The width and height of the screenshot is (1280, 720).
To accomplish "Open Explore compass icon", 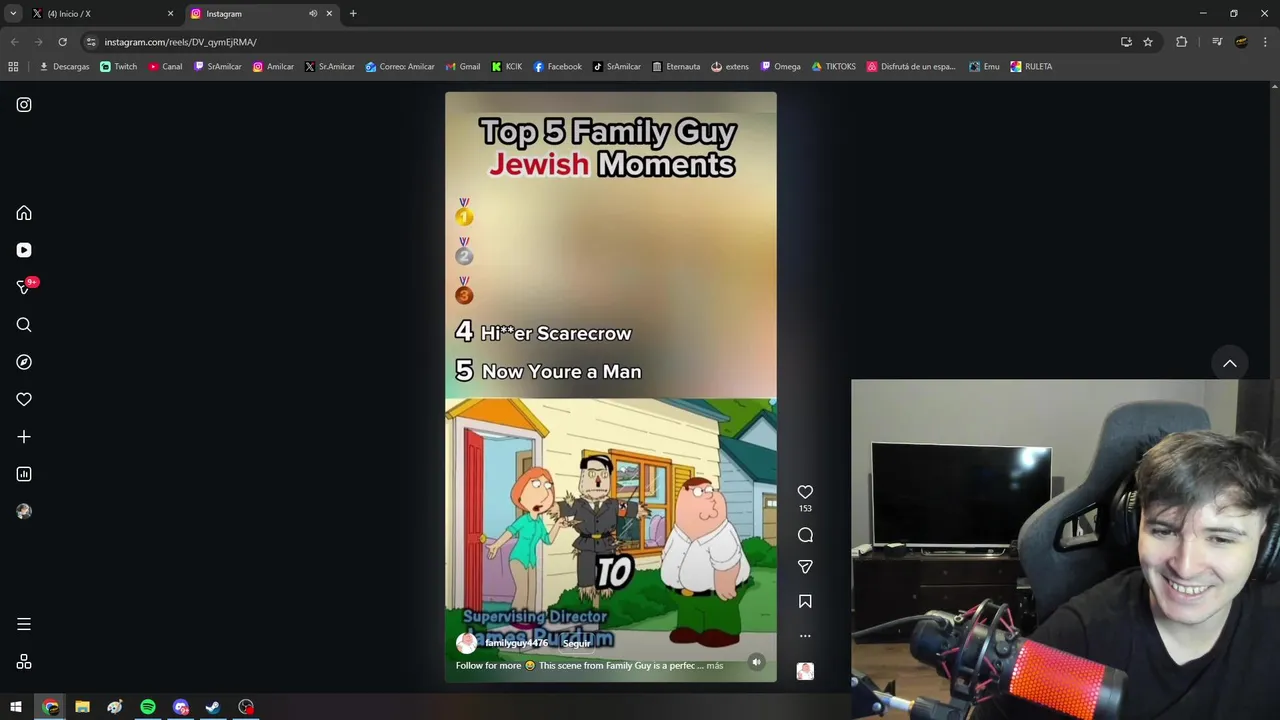I will point(24,362).
